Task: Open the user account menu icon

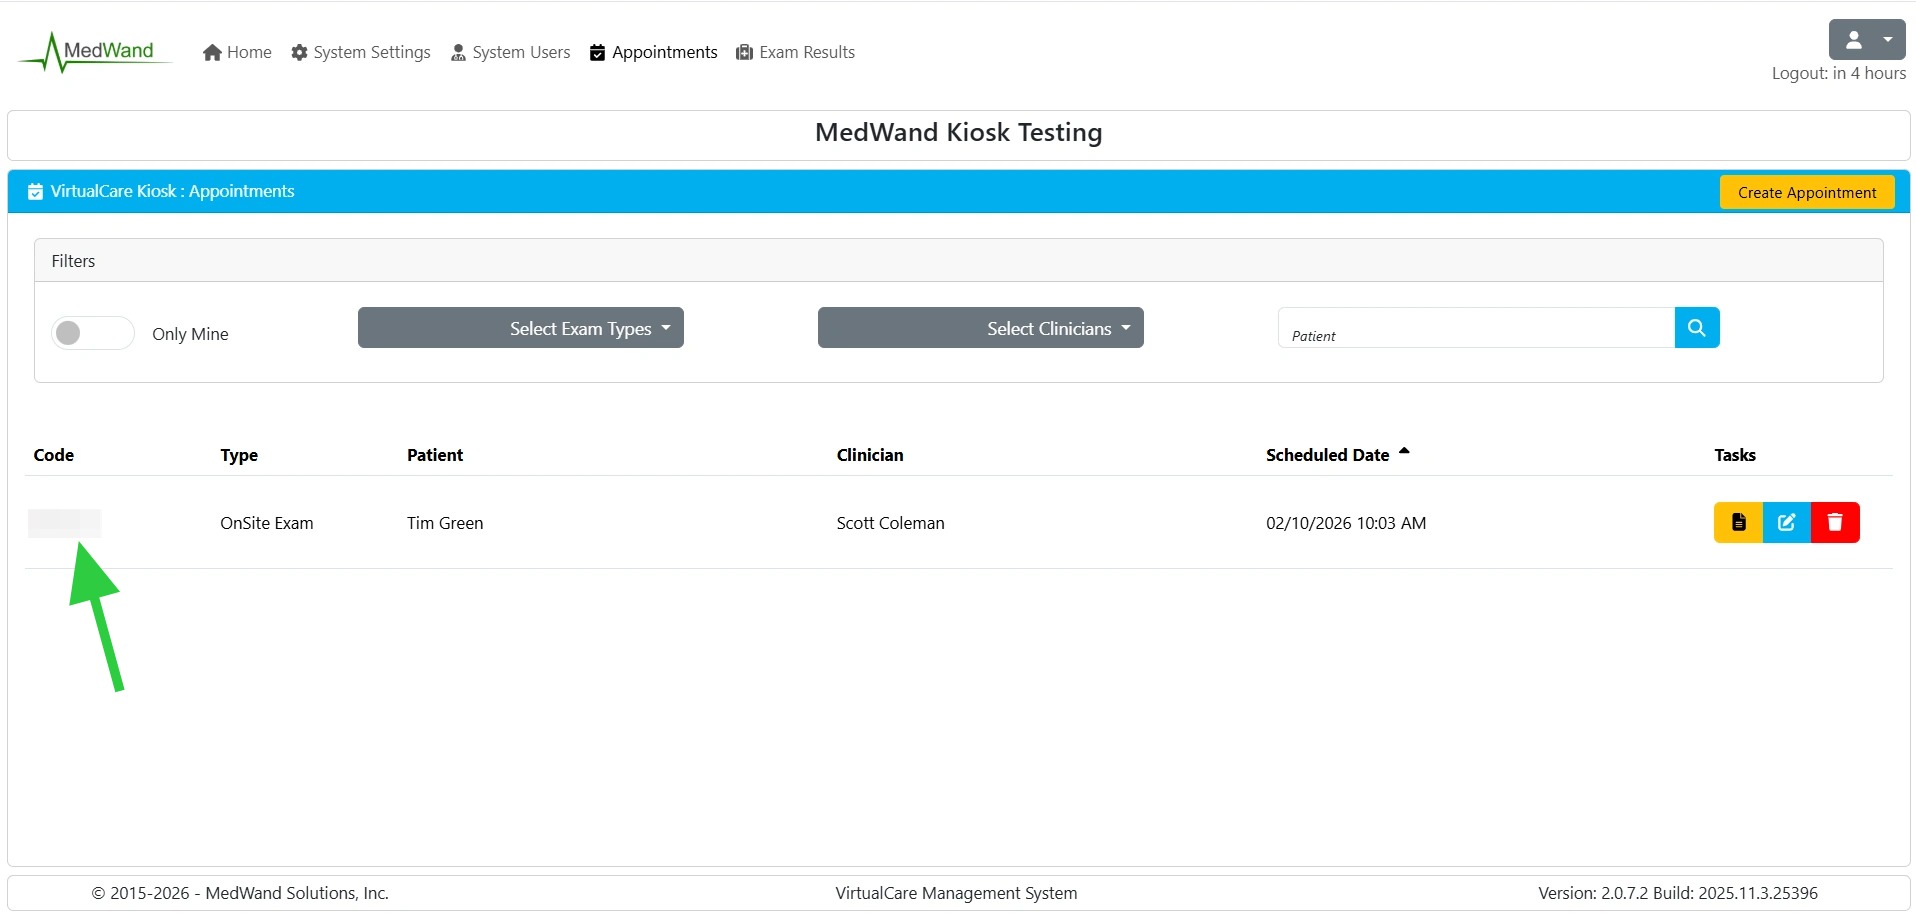Action: [x=1866, y=40]
